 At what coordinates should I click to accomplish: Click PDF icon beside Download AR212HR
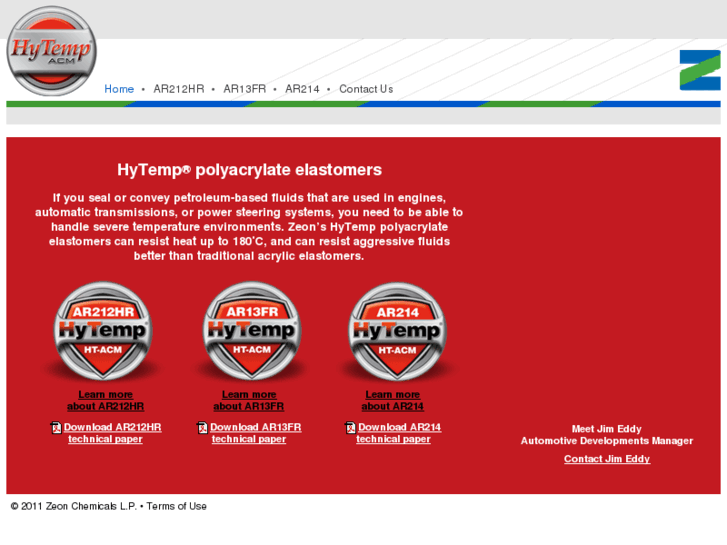(x=56, y=428)
